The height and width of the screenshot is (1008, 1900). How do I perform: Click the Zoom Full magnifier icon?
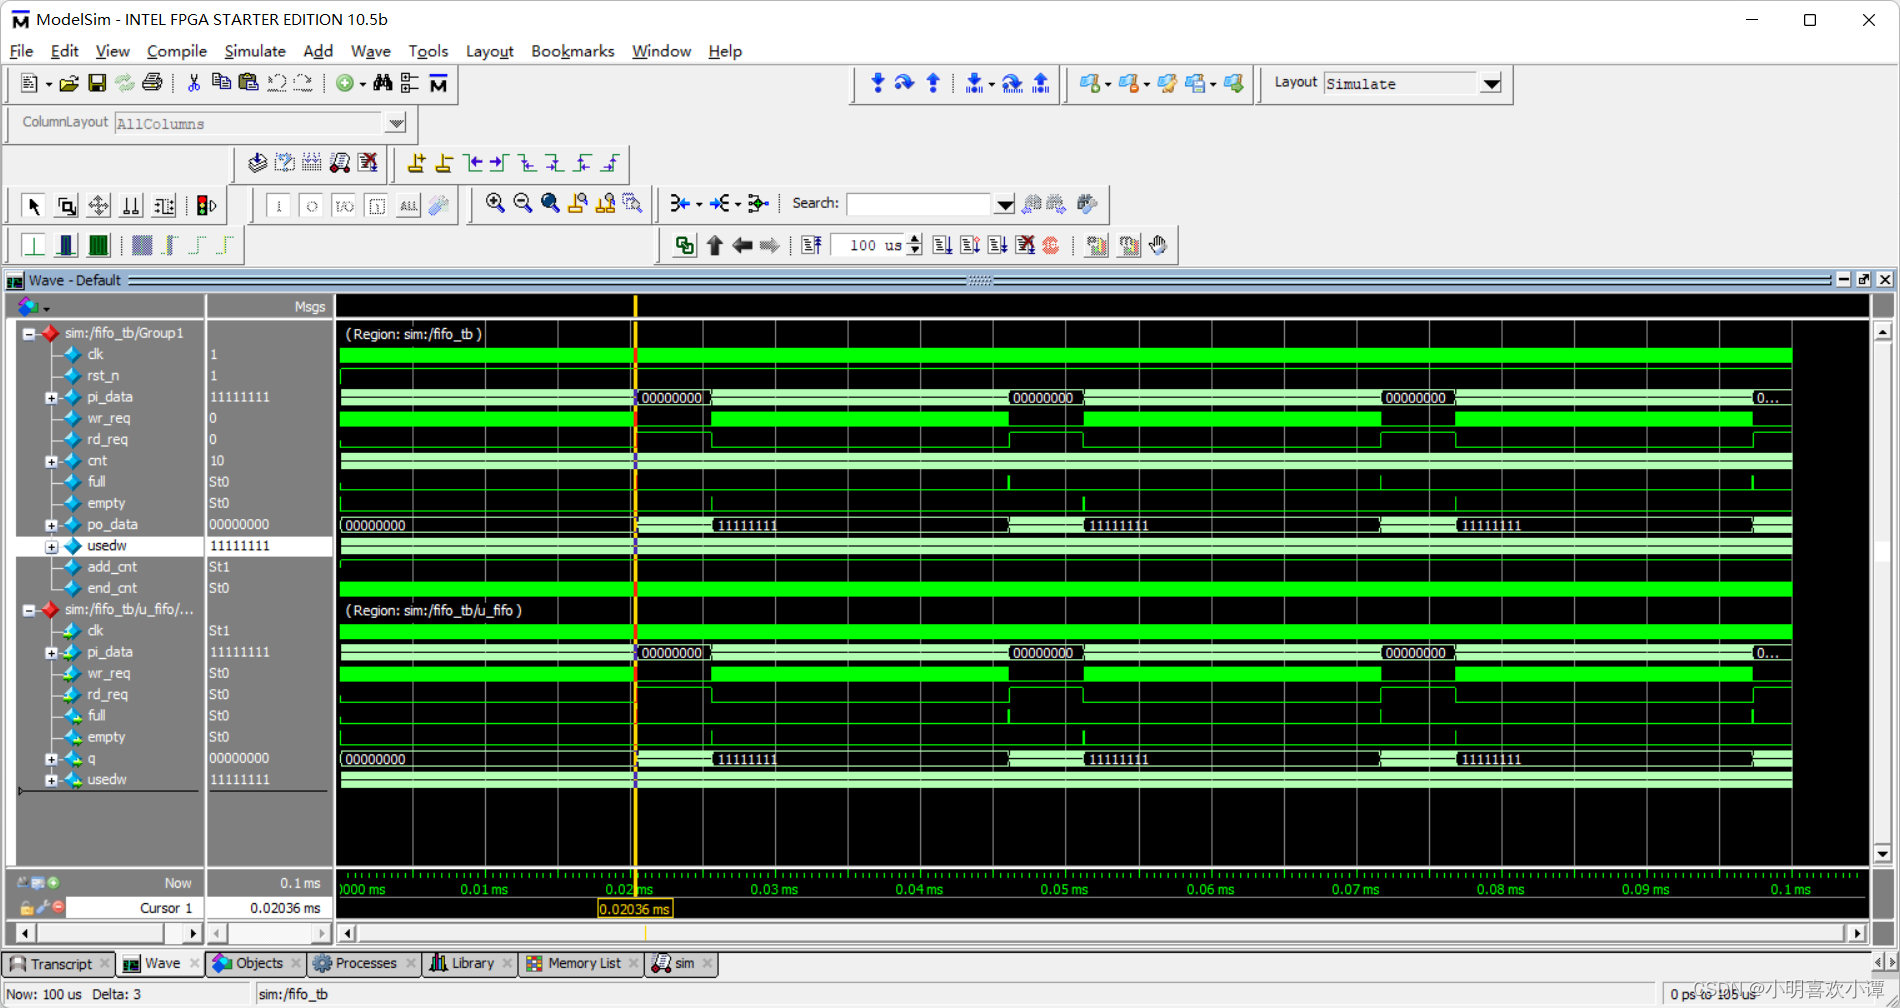(x=550, y=204)
